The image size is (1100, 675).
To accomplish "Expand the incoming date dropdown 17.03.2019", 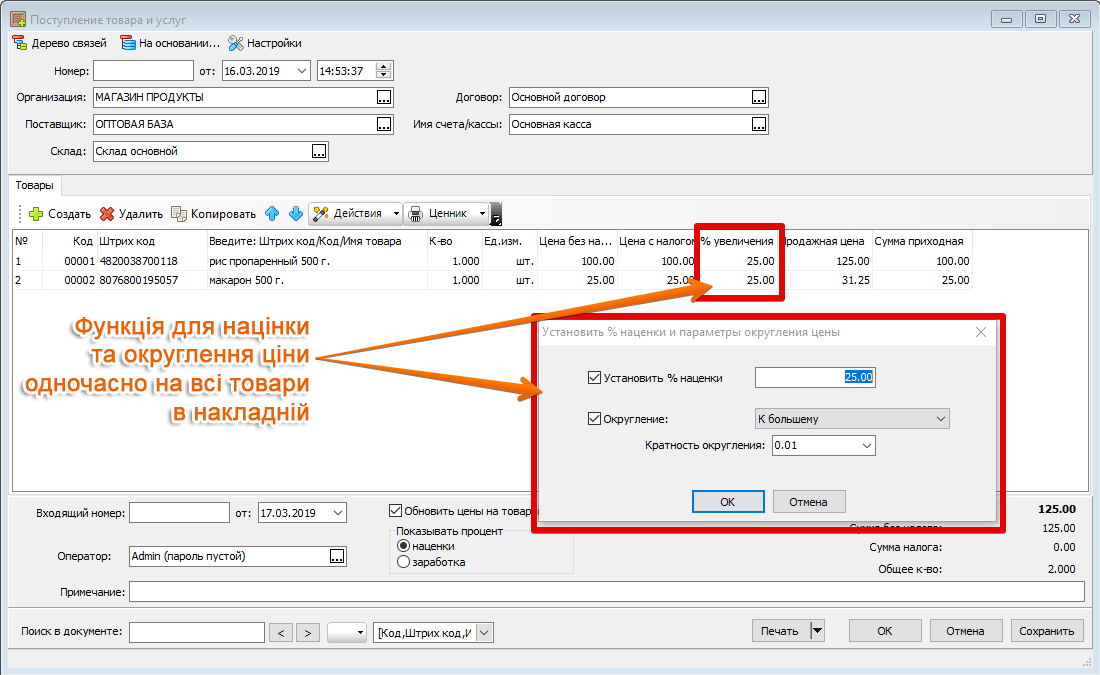I will pyautogui.click(x=338, y=513).
